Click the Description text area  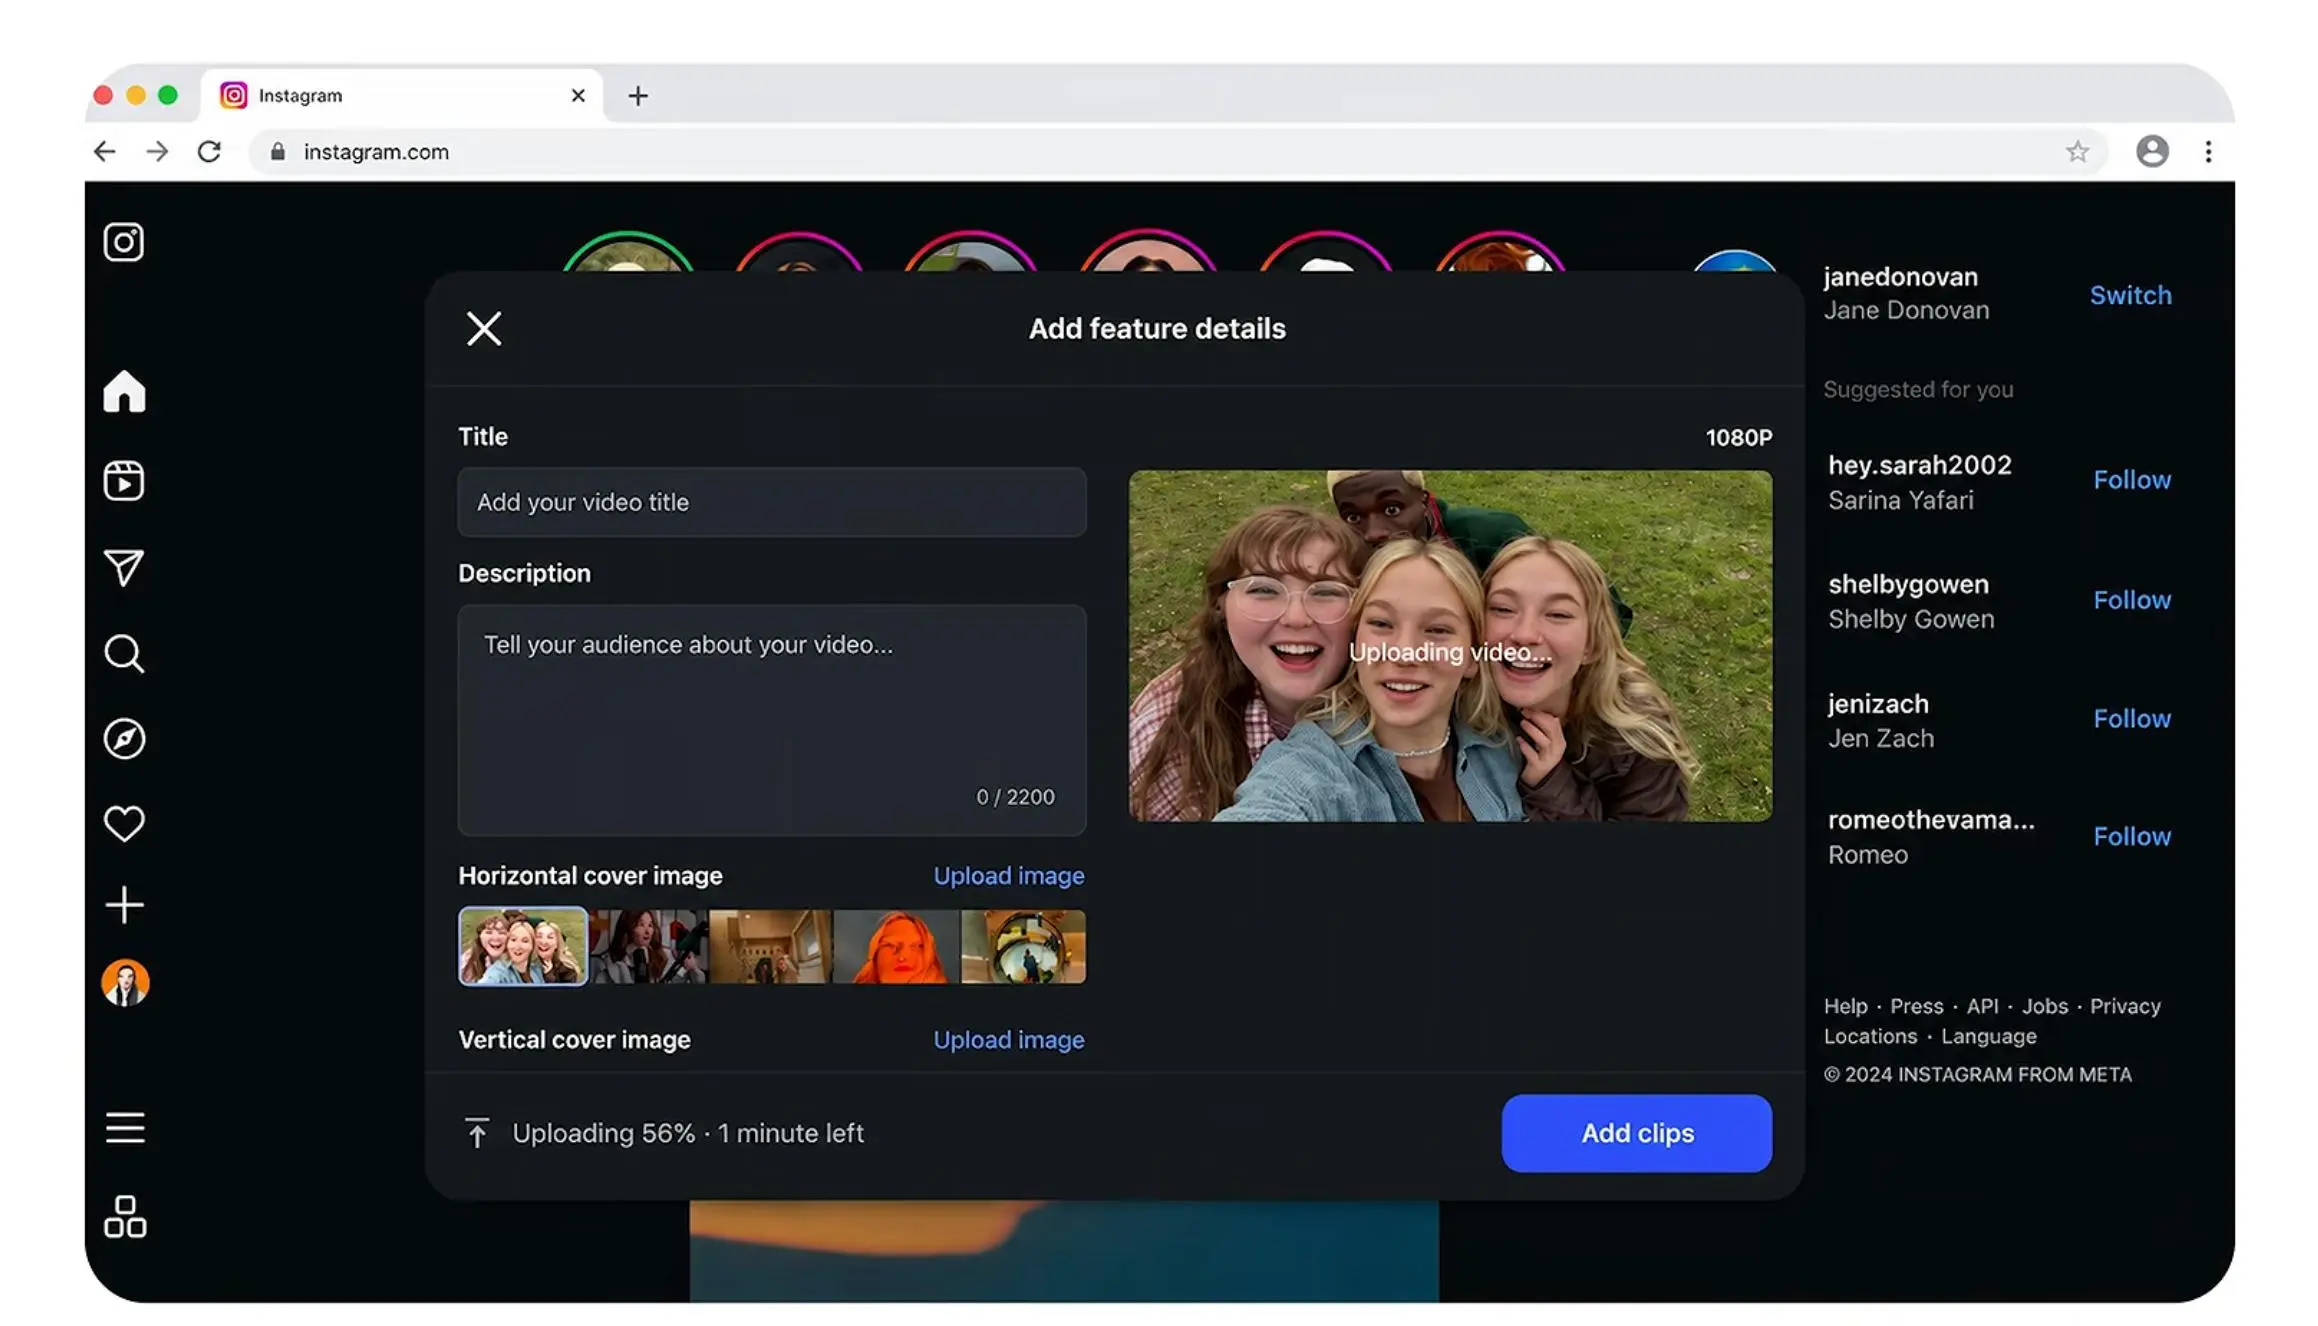[772, 720]
